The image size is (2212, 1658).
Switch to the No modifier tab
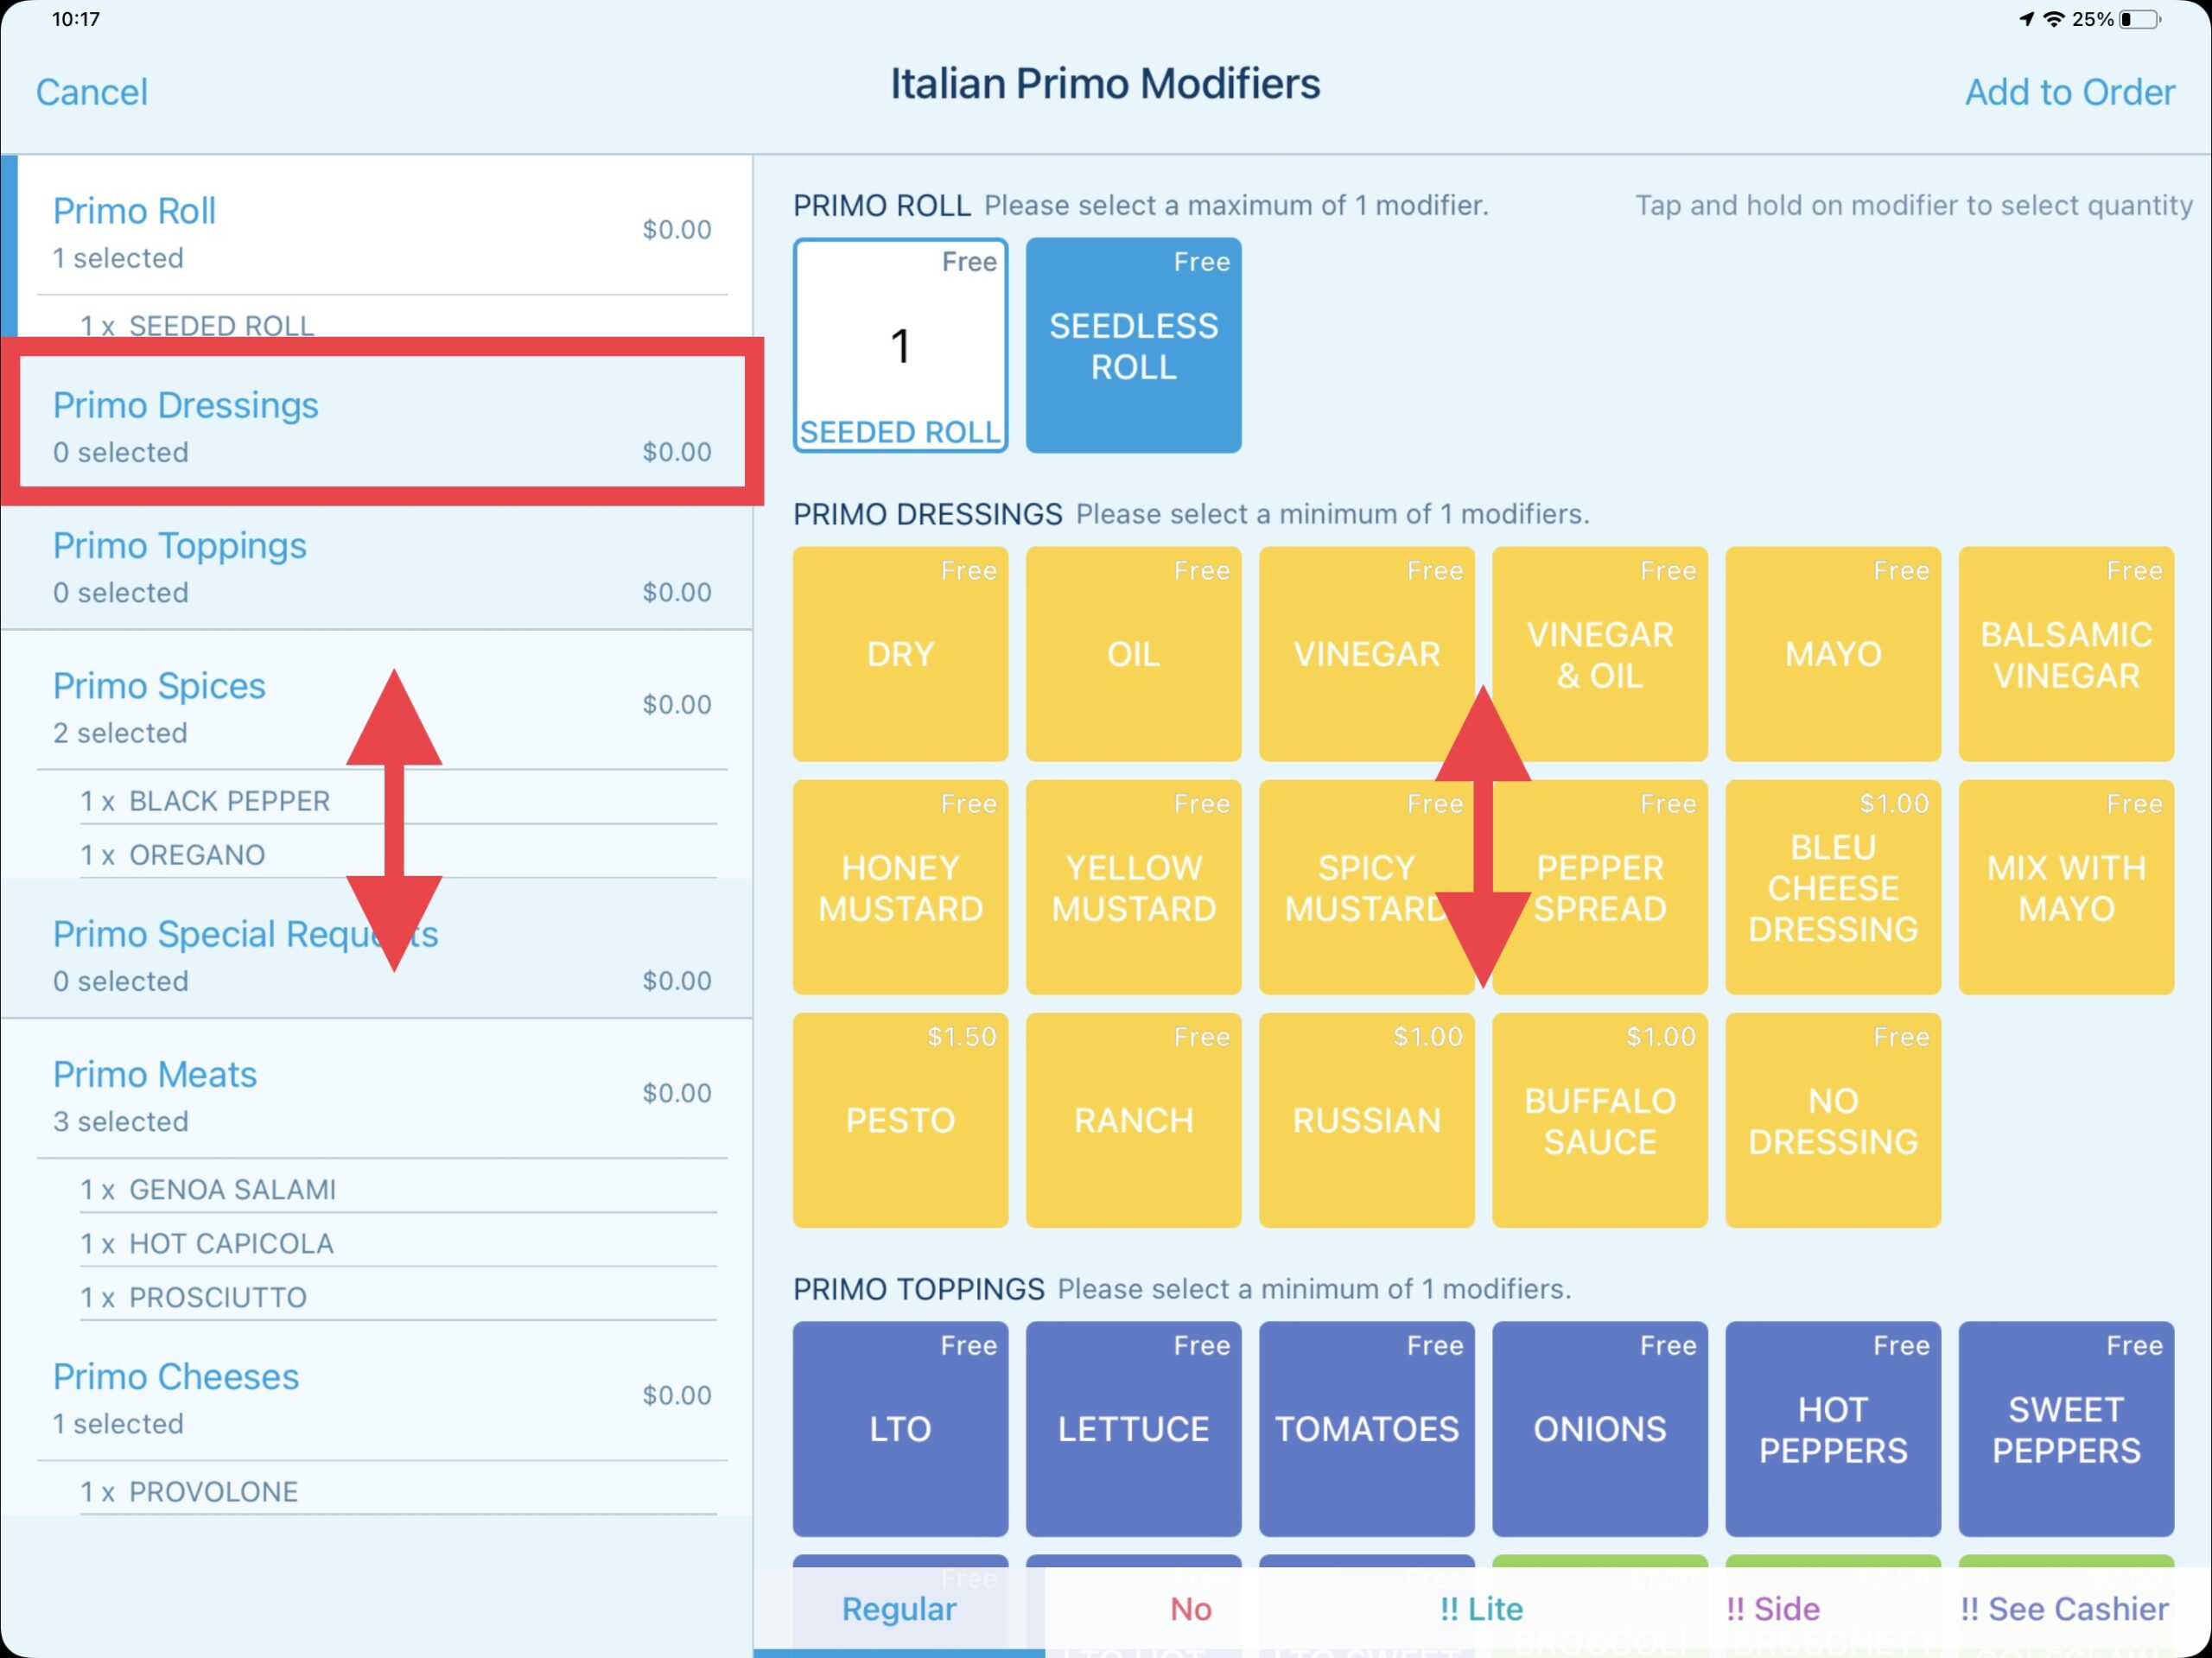(1190, 1608)
